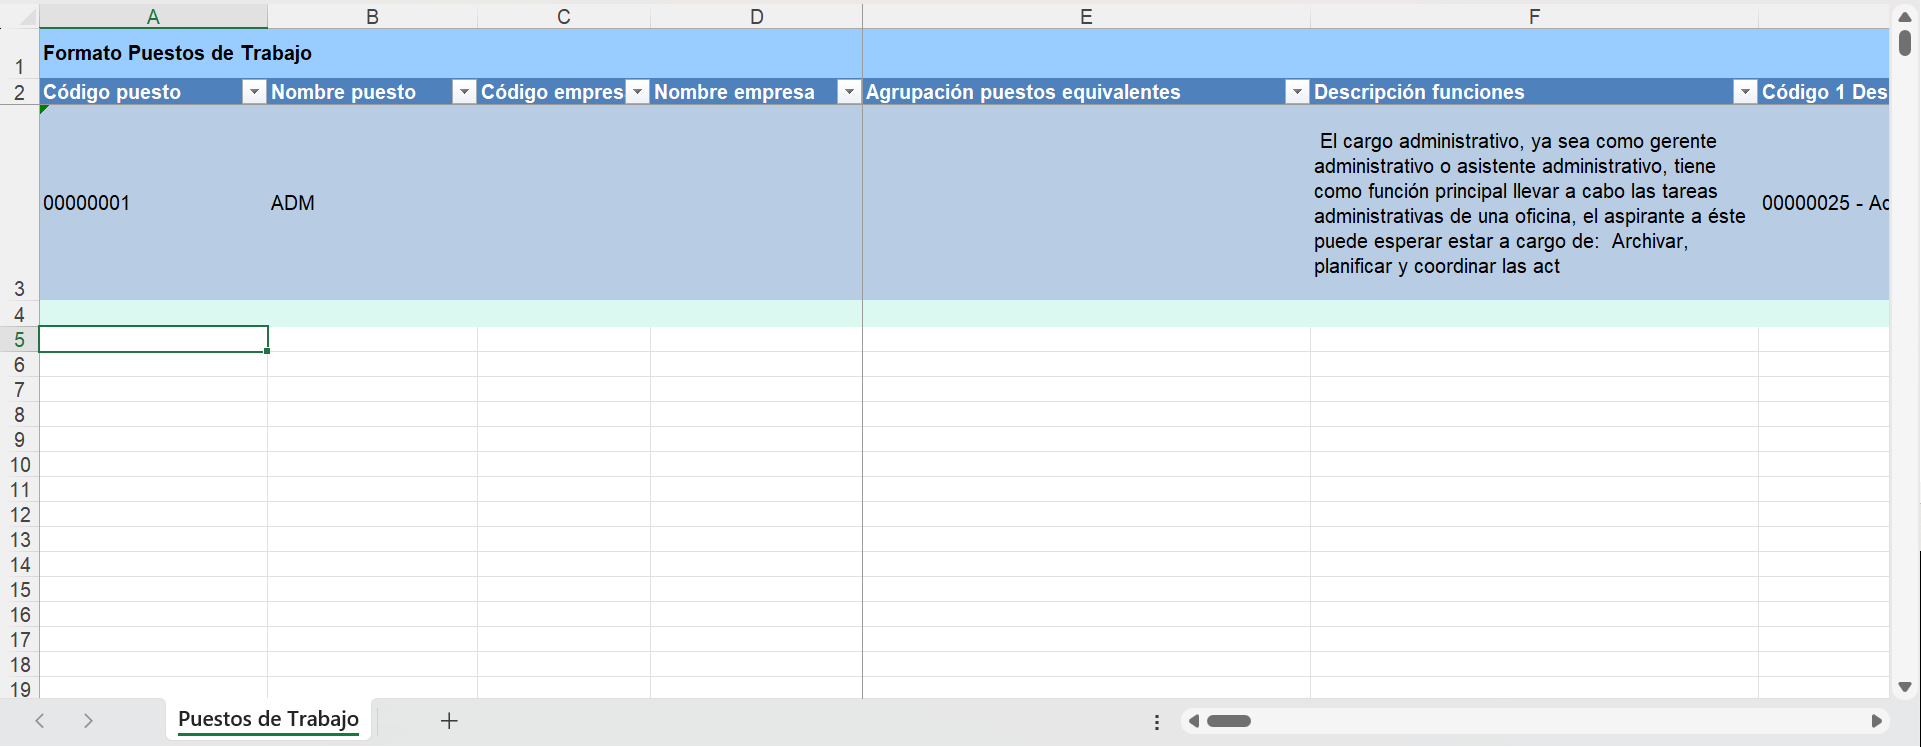Select column B header
The image size is (1921, 747).
click(372, 16)
